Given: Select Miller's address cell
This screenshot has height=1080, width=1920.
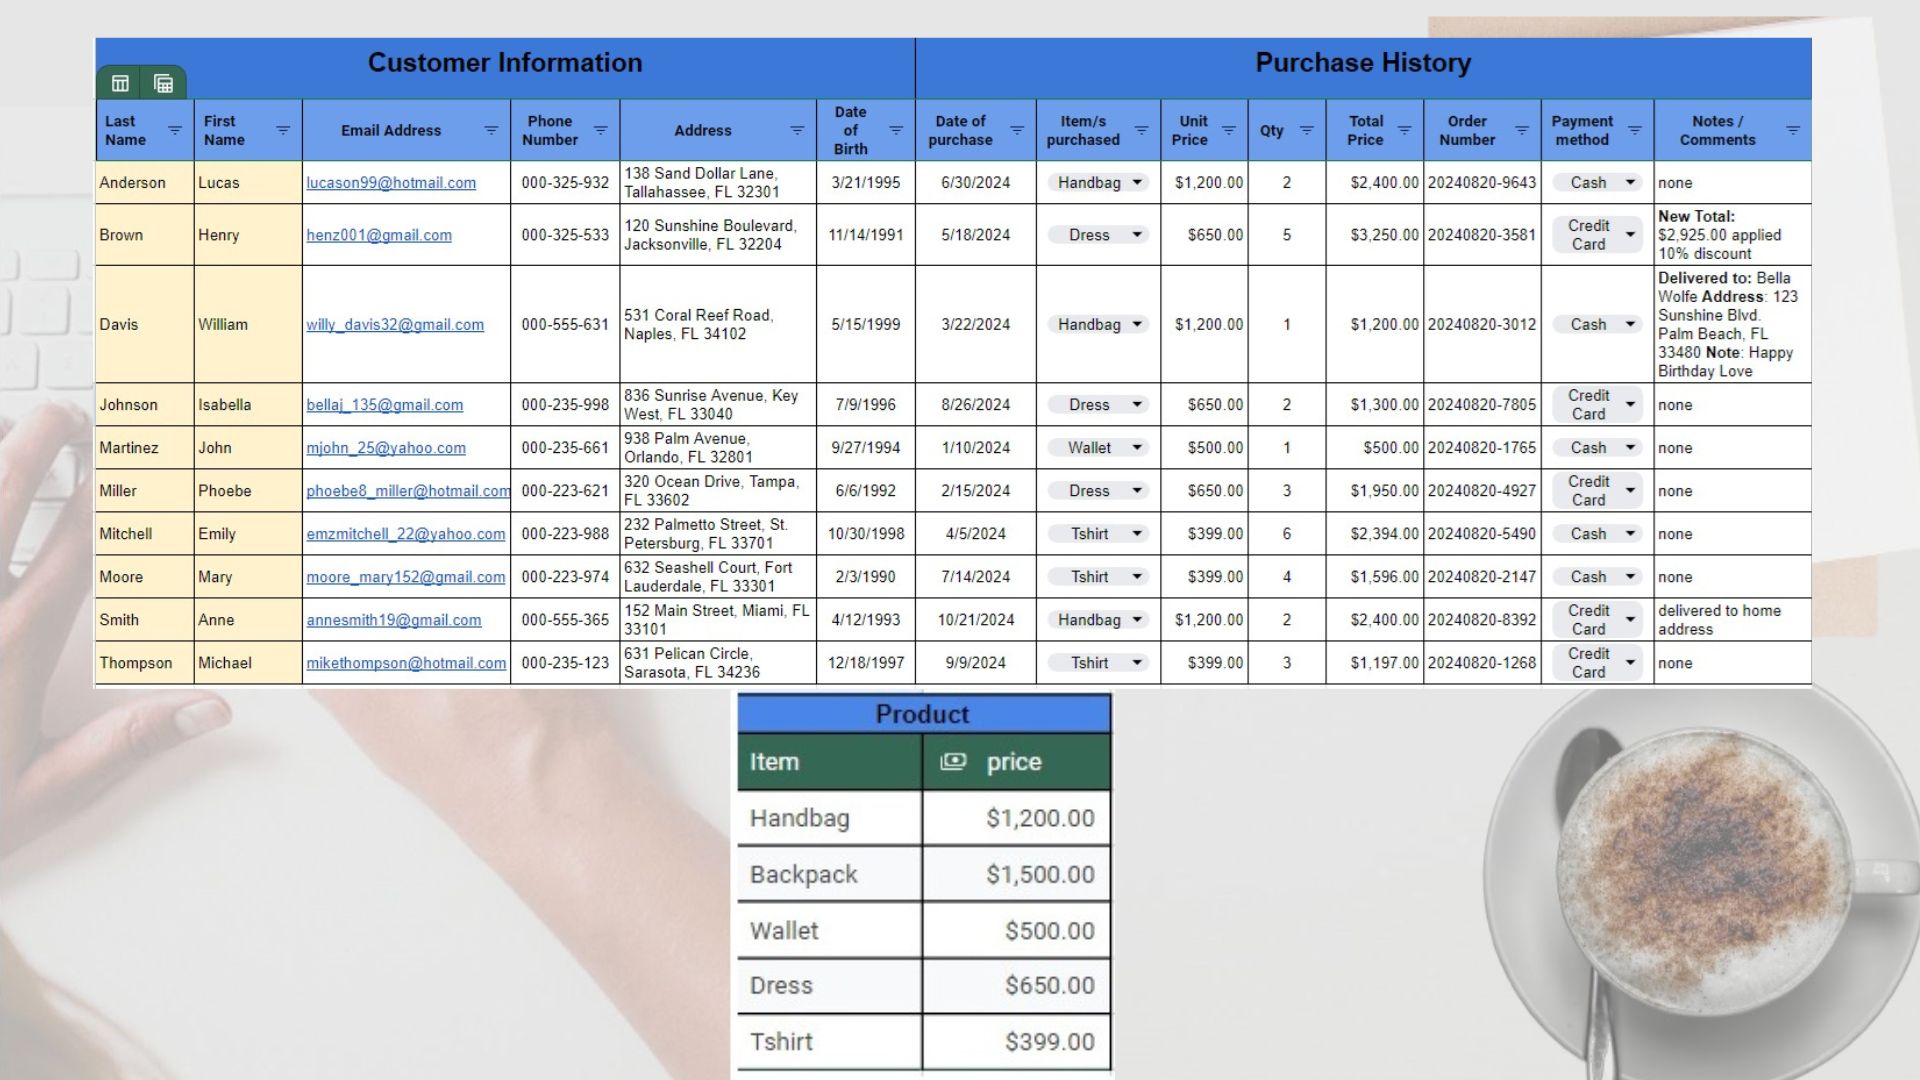Looking at the screenshot, I should [x=717, y=491].
